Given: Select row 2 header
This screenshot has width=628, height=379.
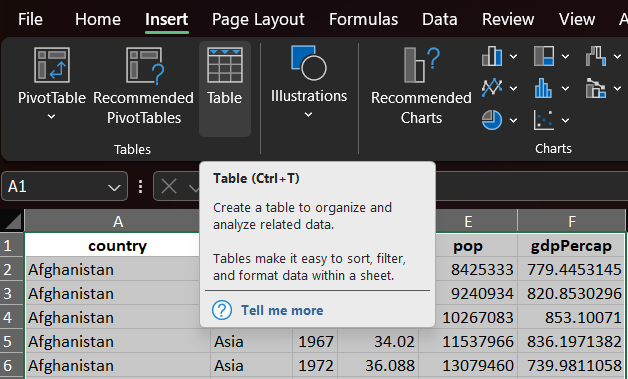Looking at the screenshot, I should (12, 269).
